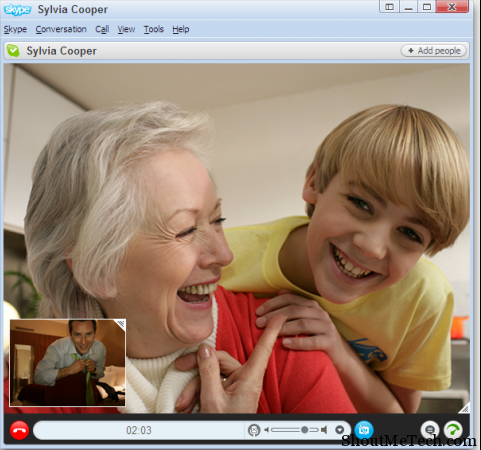Mute the microphone icon in call bar
The height and width of the screenshot is (450, 481).
click(254, 430)
